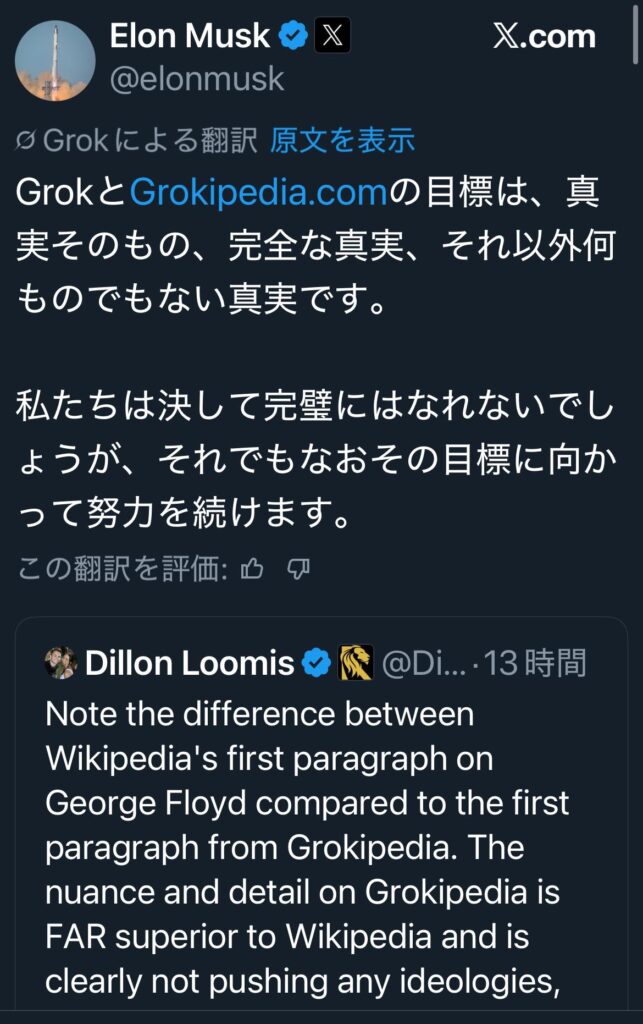The width and height of the screenshot is (643, 1024).
Task: Tap the @elonmusk handle
Action: coord(196,79)
